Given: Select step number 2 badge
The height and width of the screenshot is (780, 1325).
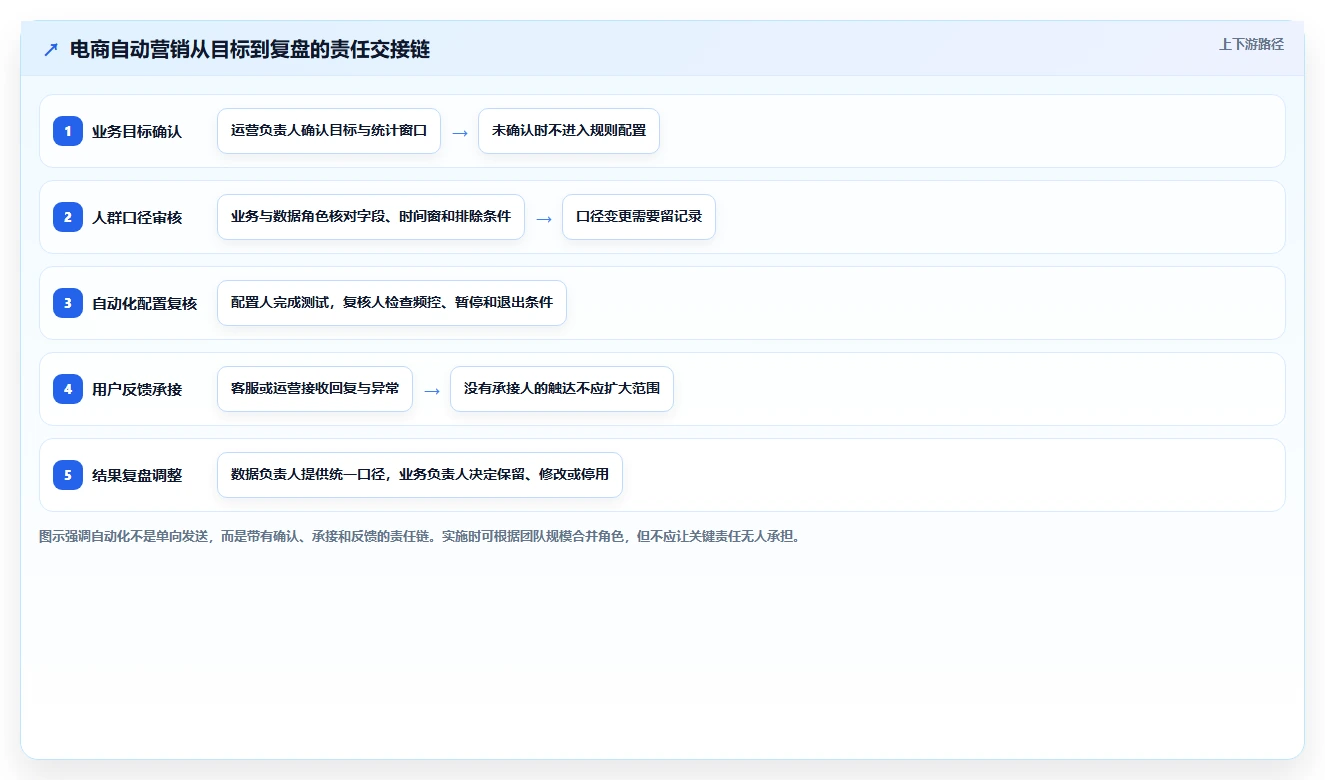Looking at the screenshot, I should point(68,216).
